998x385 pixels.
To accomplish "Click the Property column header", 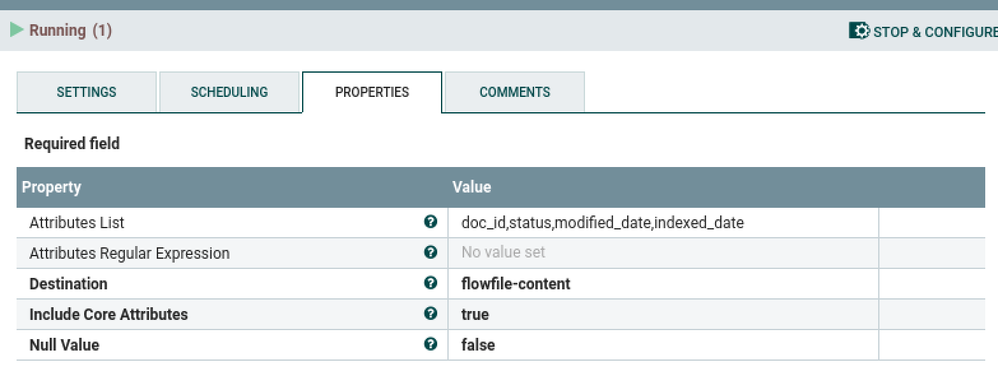I will pos(52,187).
